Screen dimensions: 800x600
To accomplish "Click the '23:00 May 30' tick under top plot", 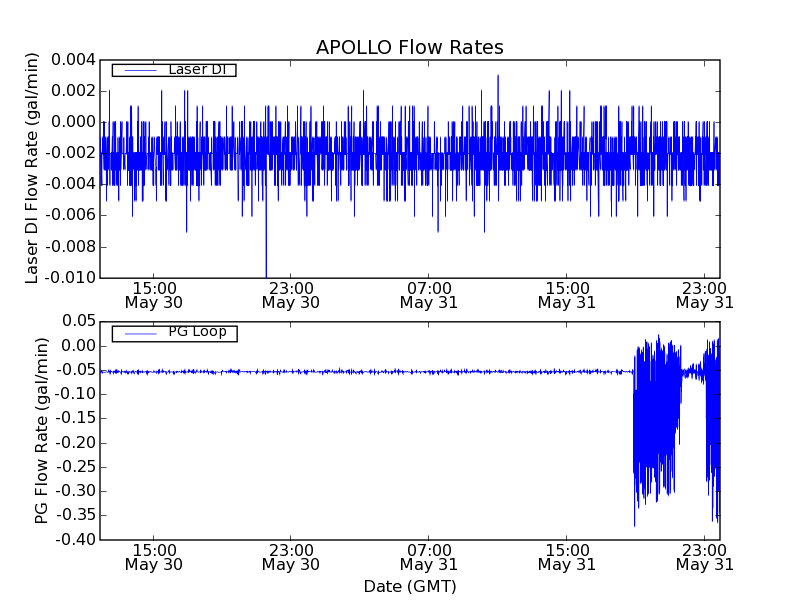I will (291, 294).
